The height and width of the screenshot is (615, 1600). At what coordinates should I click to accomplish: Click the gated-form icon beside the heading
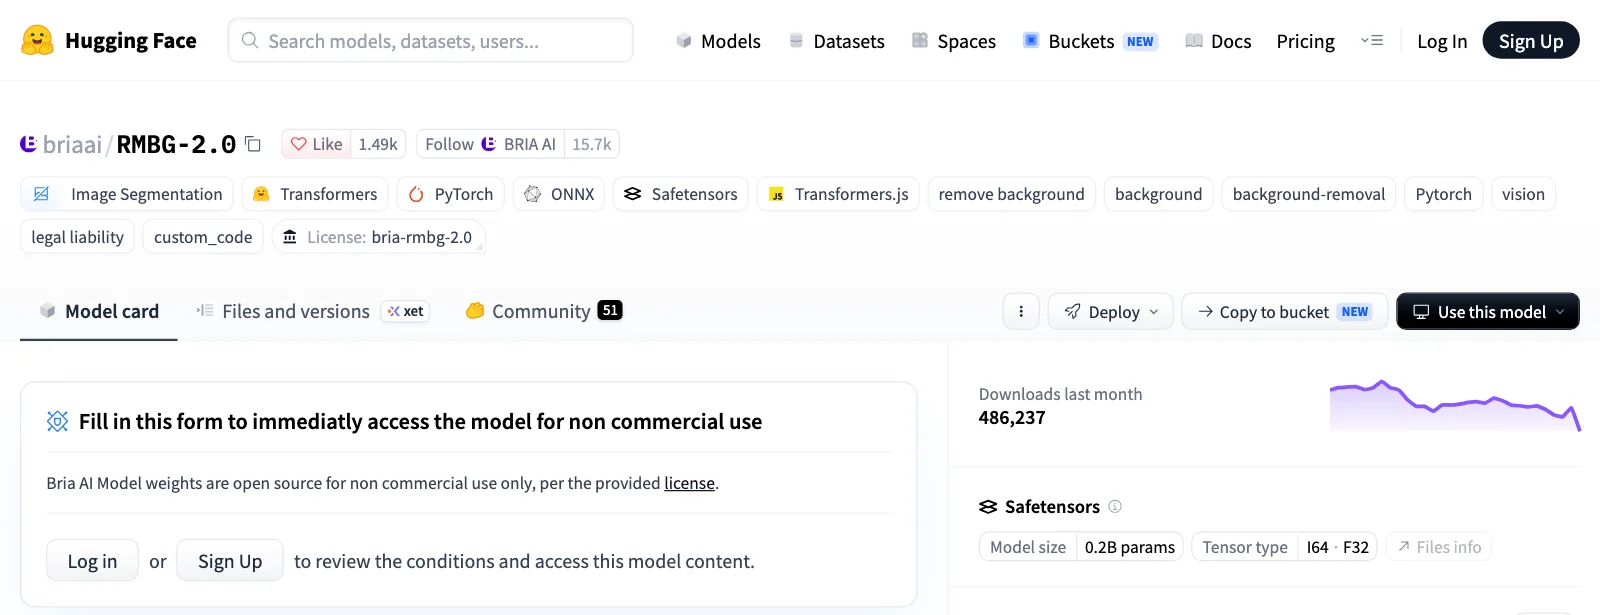coord(58,421)
